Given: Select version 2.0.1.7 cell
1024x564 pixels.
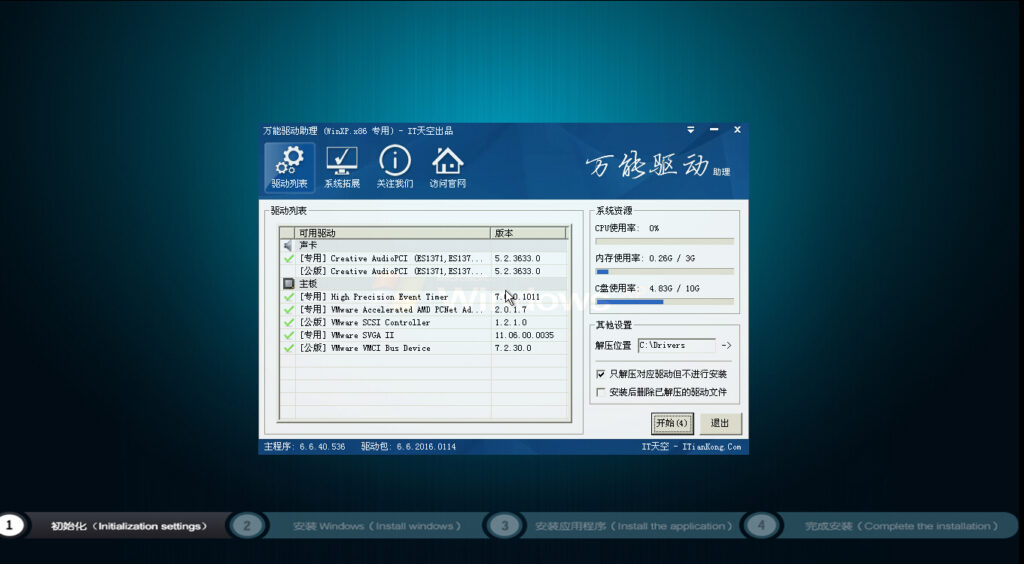Looking at the screenshot, I should click(x=511, y=309).
